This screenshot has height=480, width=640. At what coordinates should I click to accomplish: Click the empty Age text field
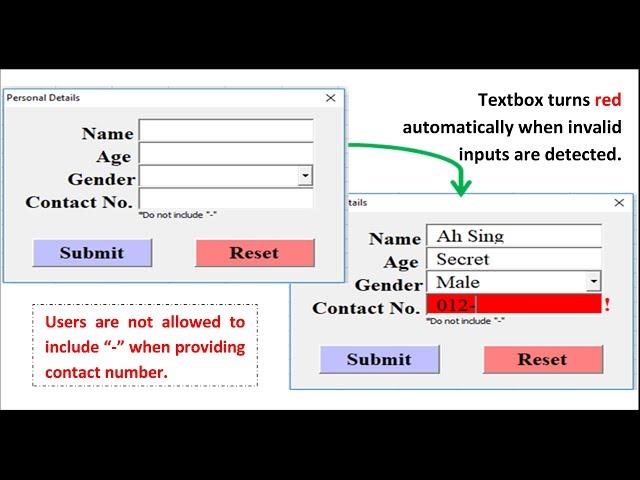pyautogui.click(x=226, y=154)
